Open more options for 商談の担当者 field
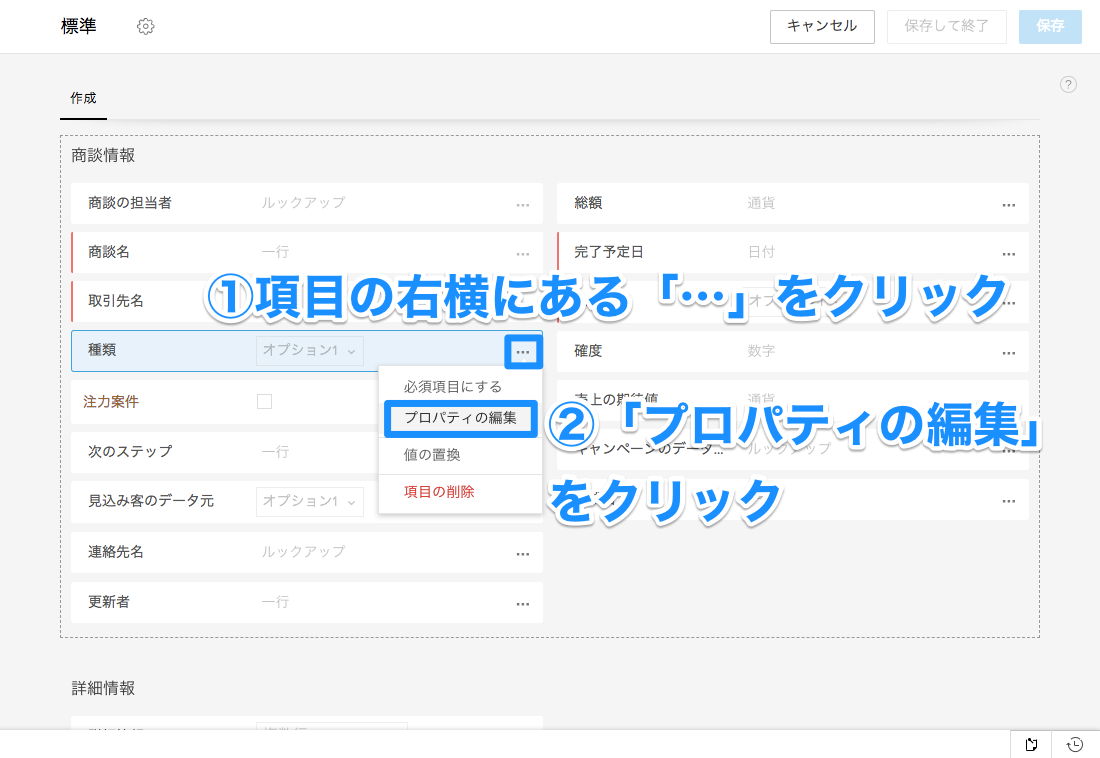The width and height of the screenshot is (1100, 758). (523, 205)
